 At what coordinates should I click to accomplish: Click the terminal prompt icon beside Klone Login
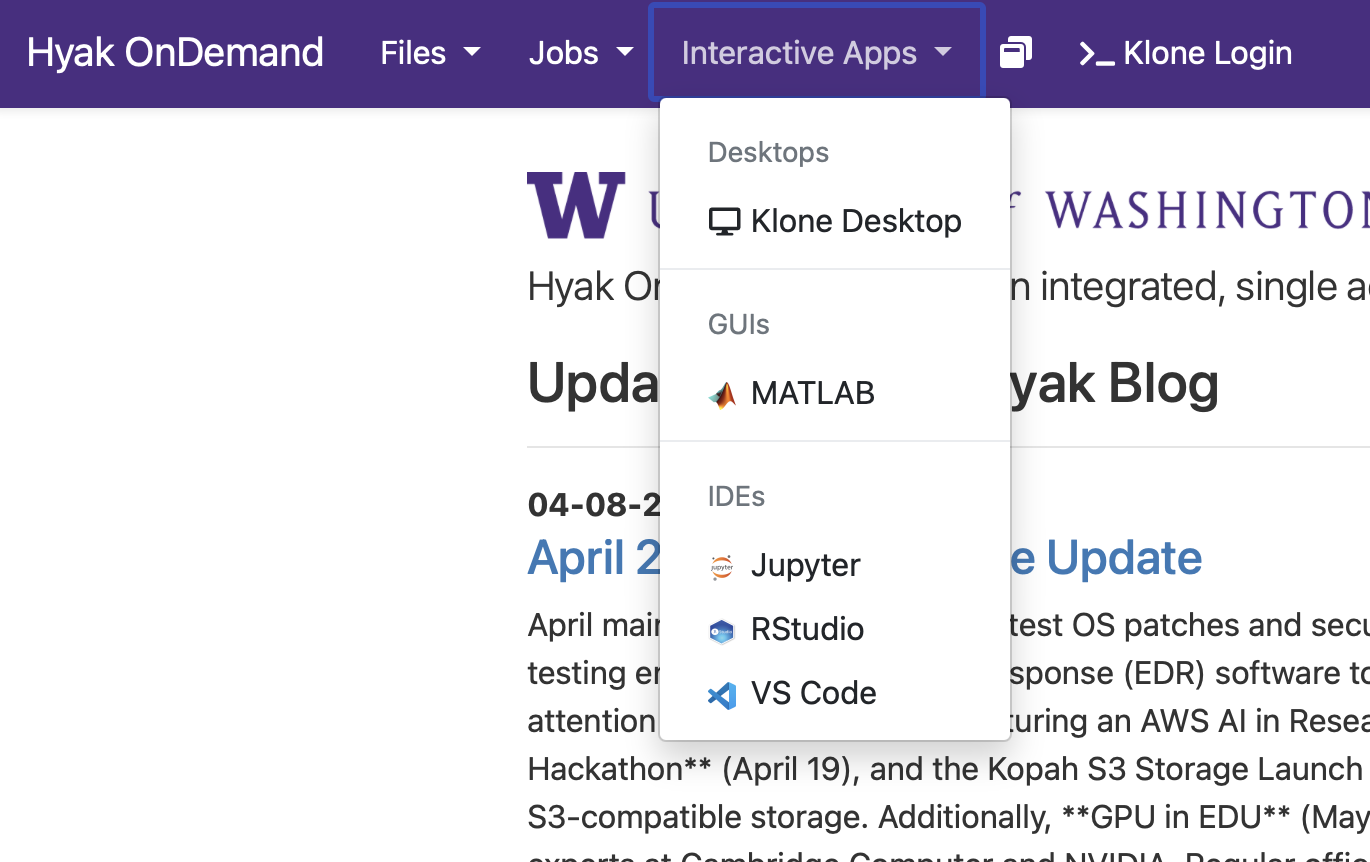point(1097,54)
